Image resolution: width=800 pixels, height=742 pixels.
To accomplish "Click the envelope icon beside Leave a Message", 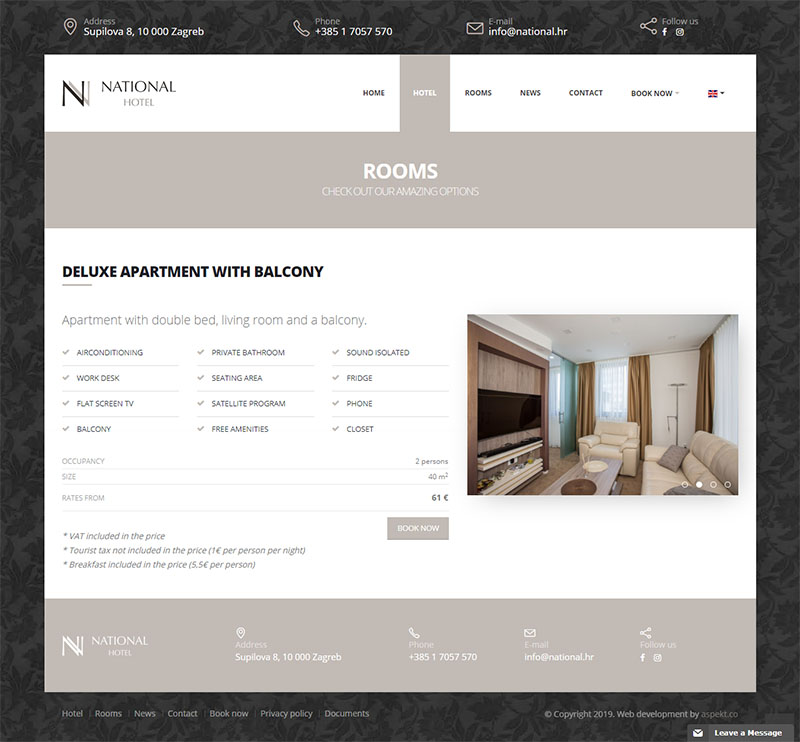I will point(698,733).
